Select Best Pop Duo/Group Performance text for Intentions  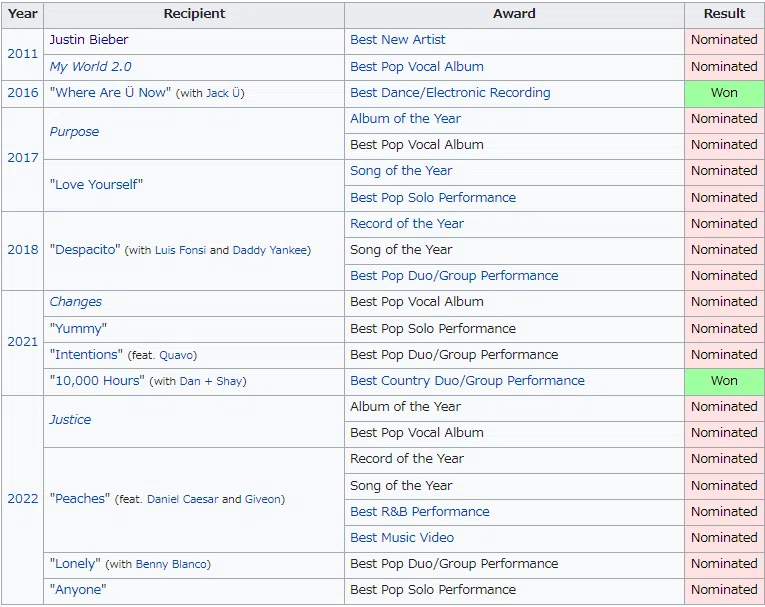[x=454, y=355]
